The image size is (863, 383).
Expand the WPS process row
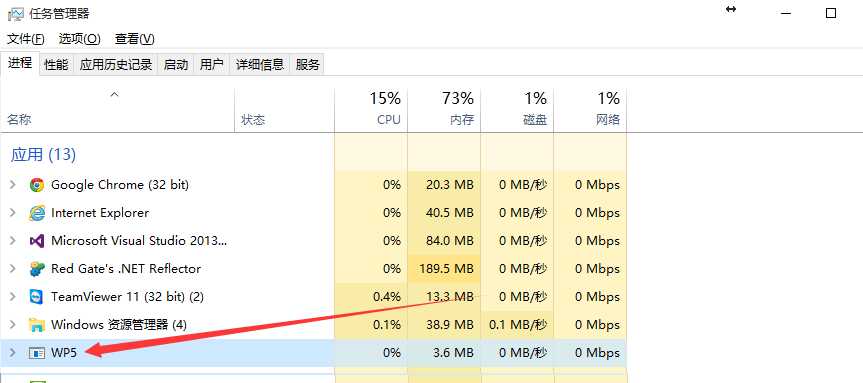[x=13, y=353]
